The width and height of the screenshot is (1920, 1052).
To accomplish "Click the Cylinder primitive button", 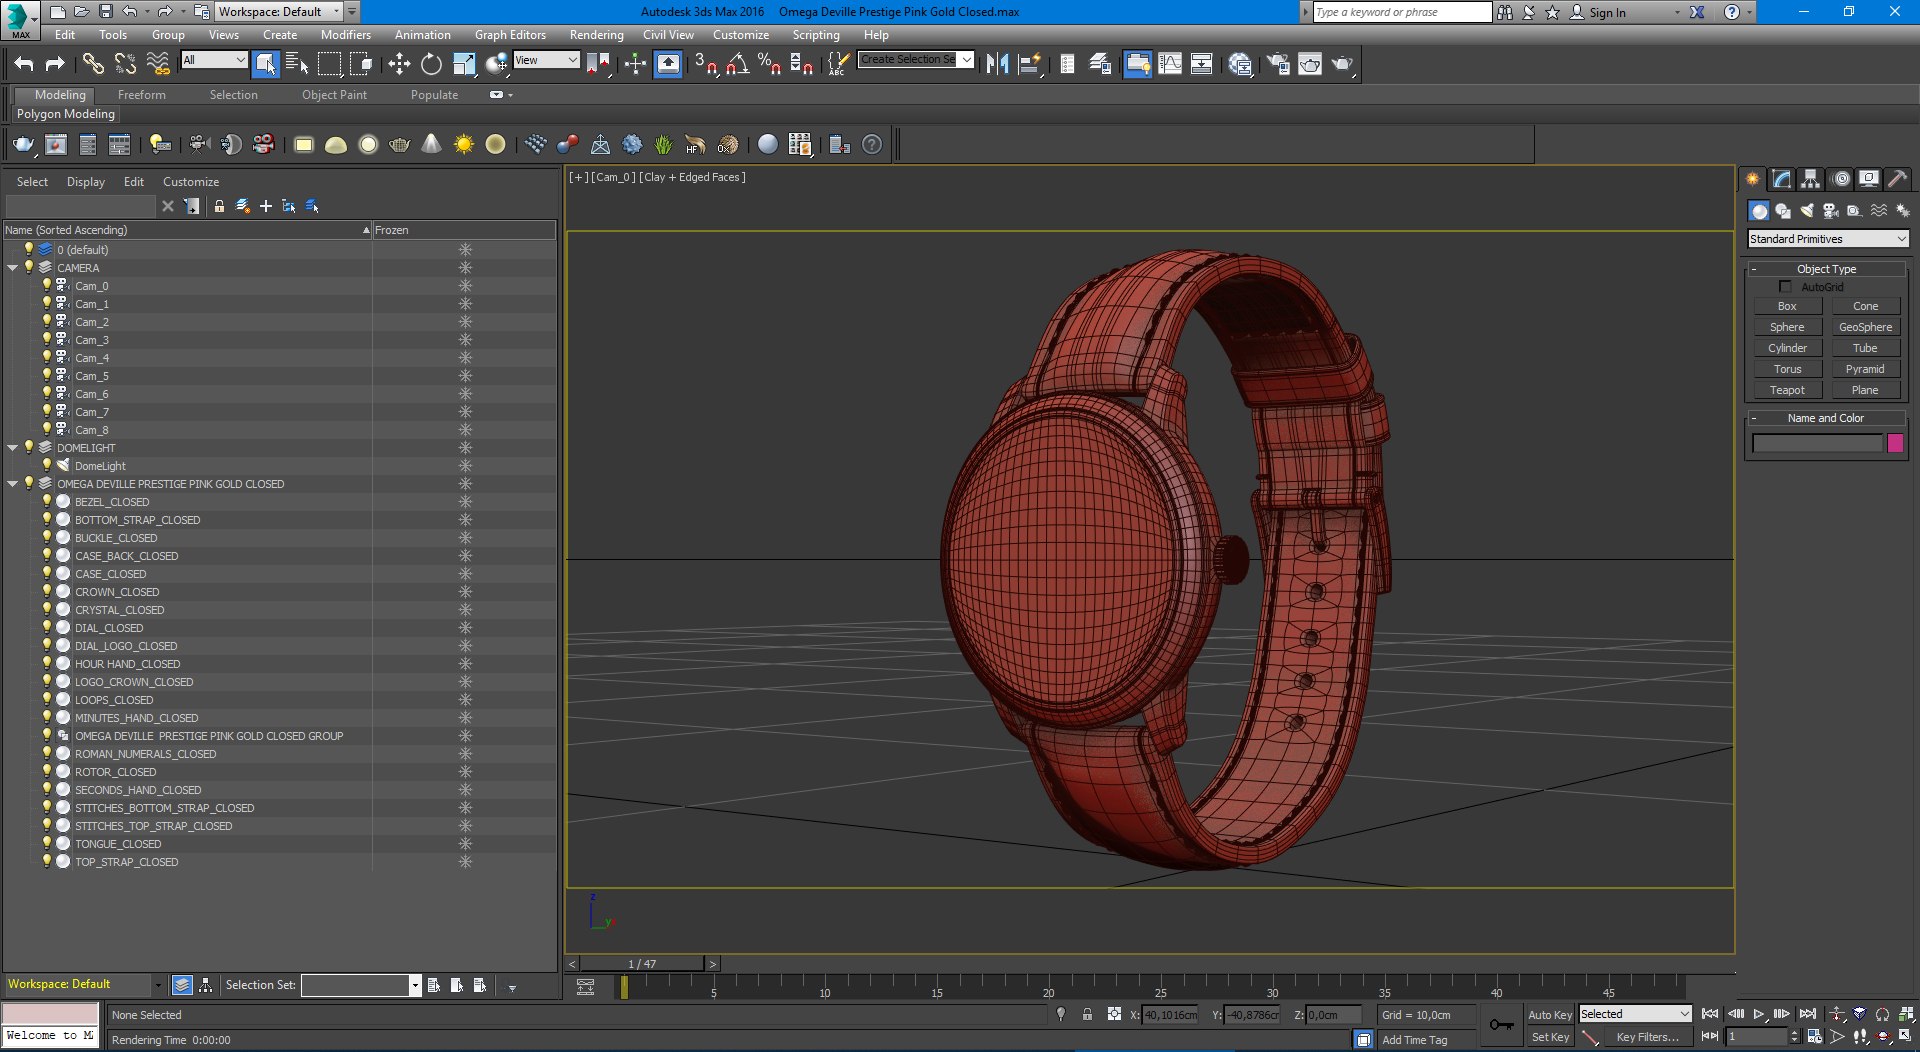I will (x=1787, y=348).
